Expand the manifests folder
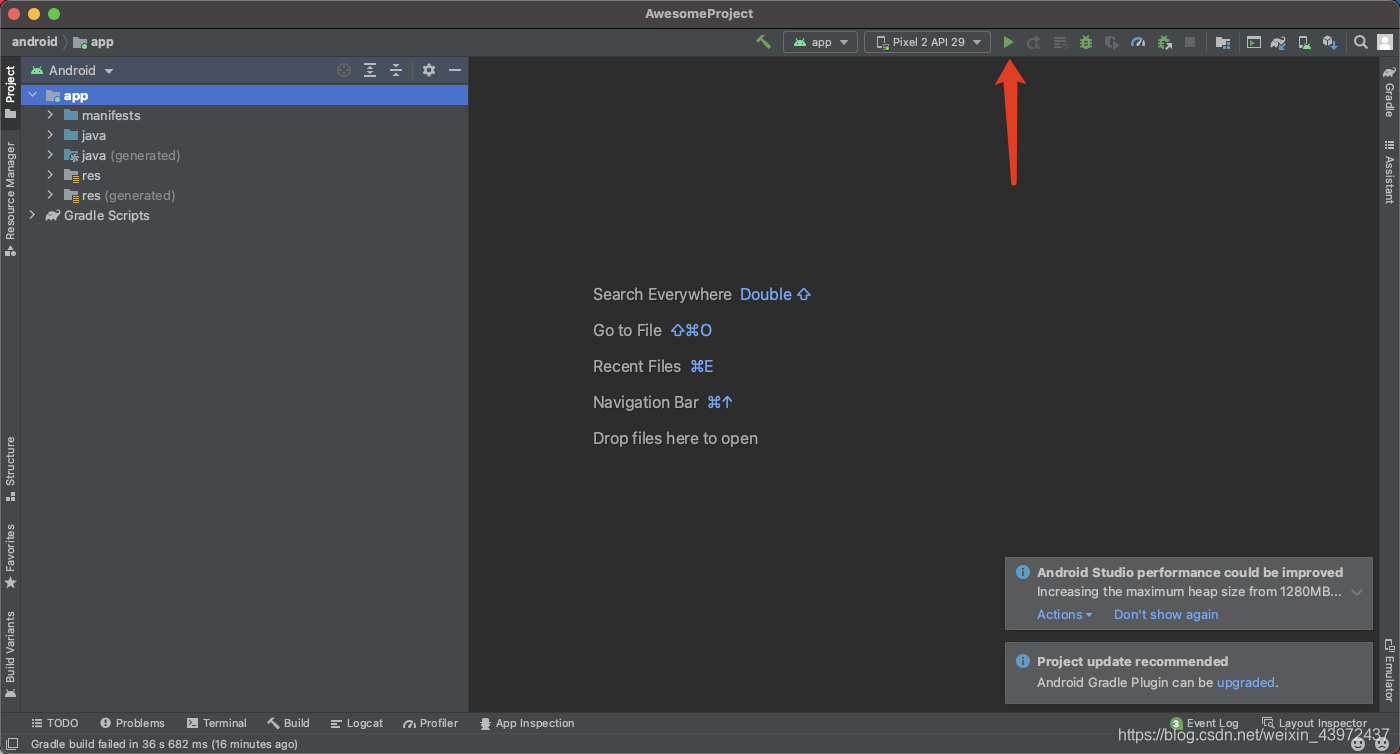The image size is (1400, 754). (x=50, y=115)
